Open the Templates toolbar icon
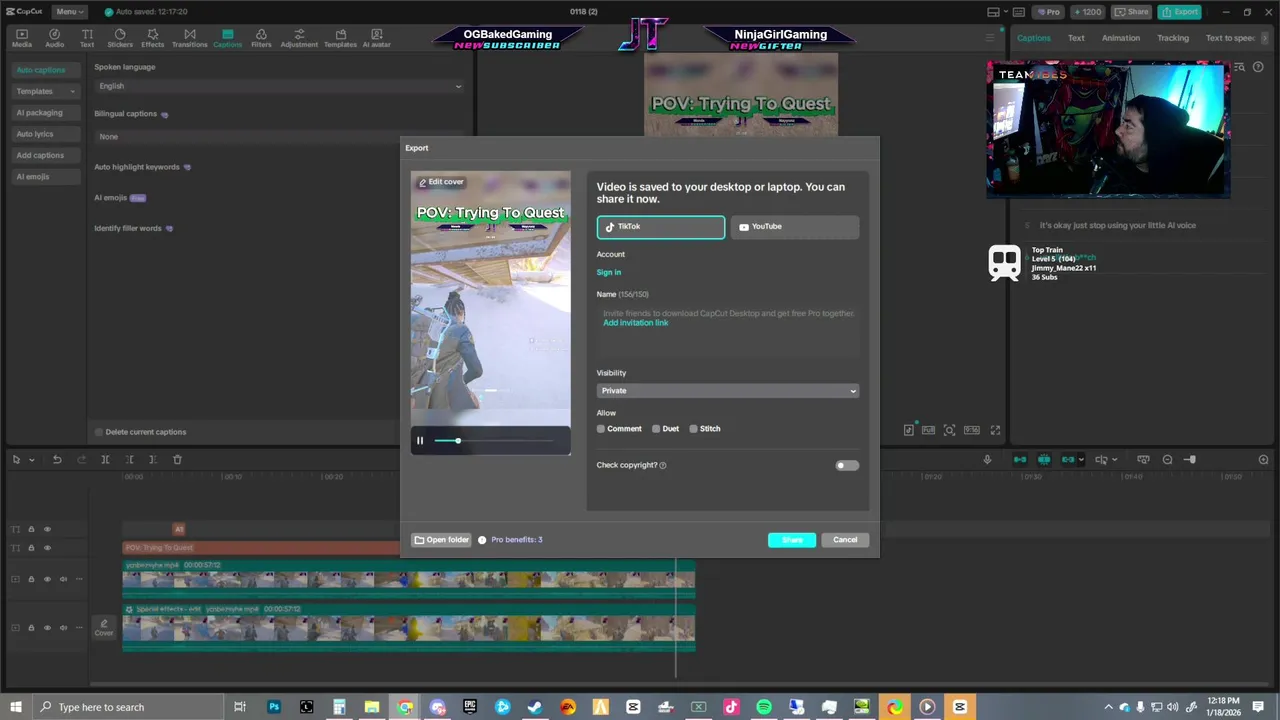The width and height of the screenshot is (1280, 720). click(340, 38)
